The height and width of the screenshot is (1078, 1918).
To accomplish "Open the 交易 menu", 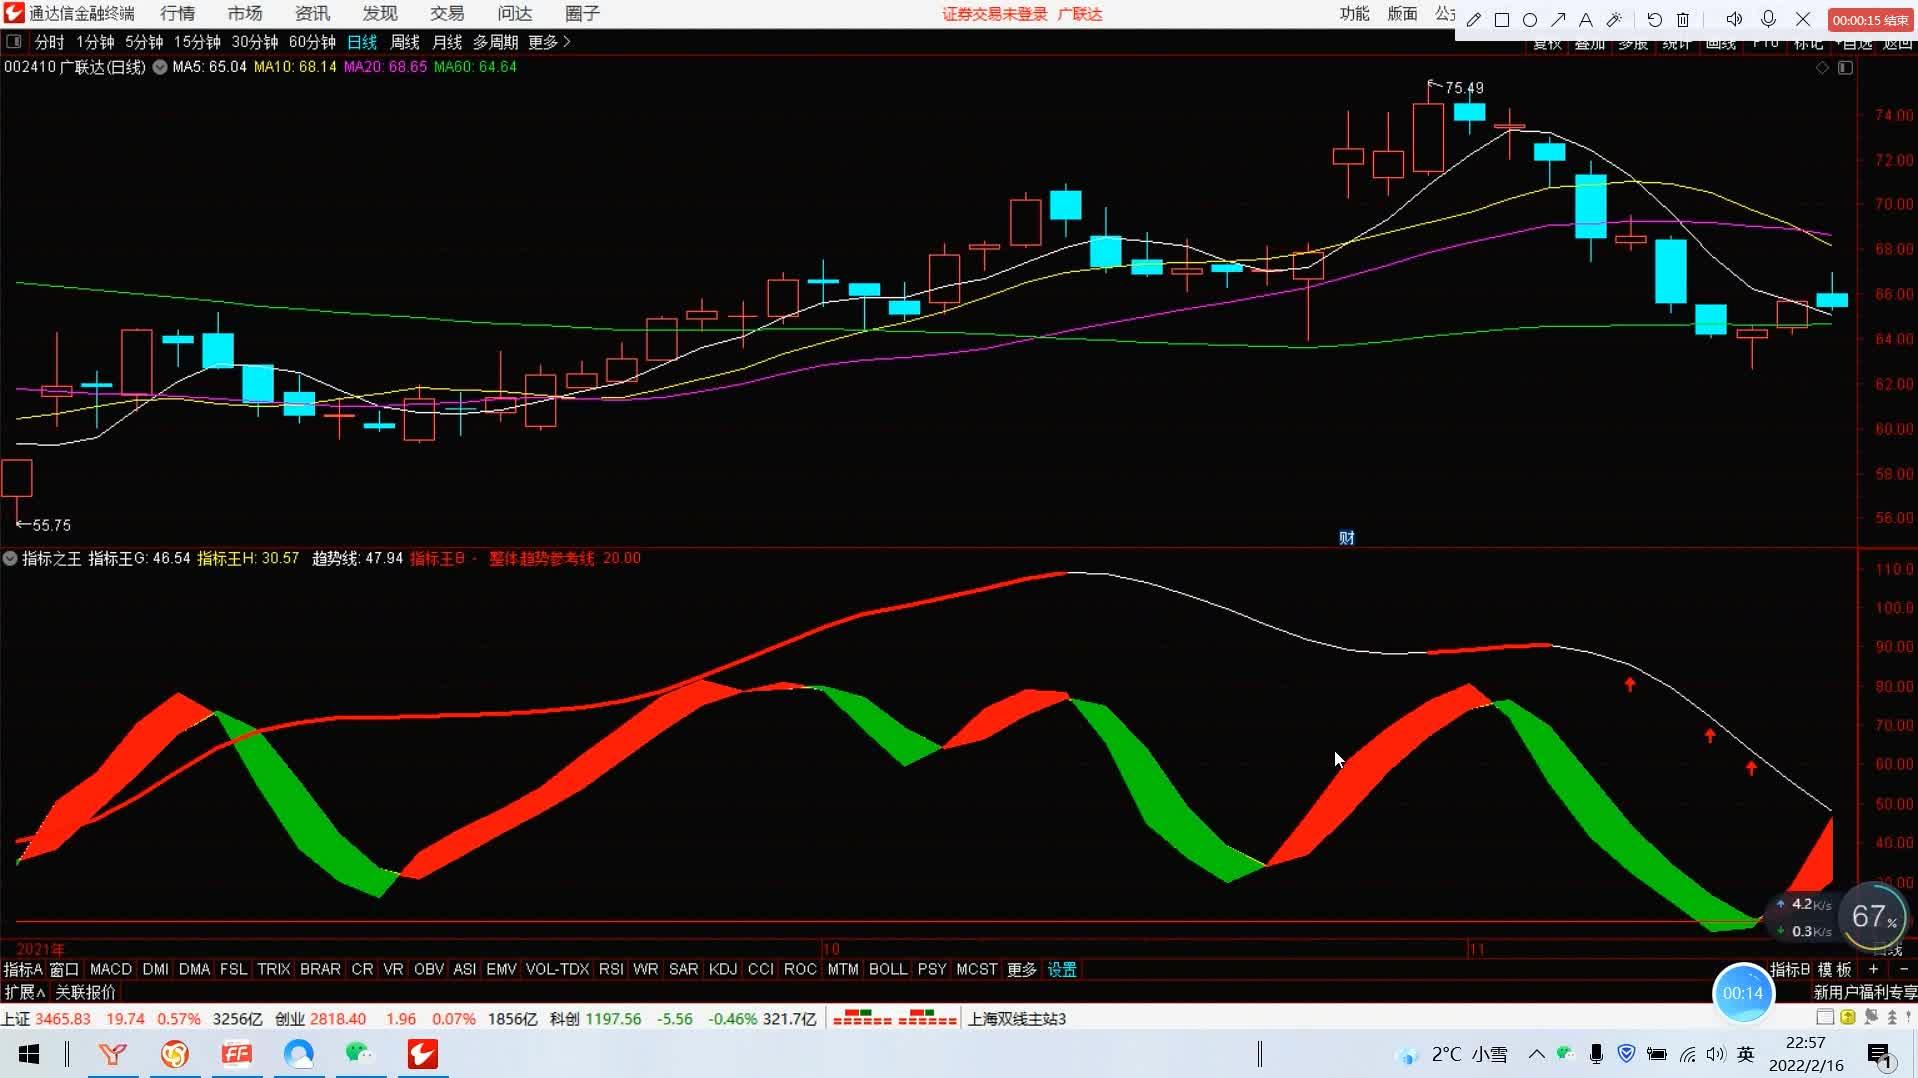I will [447, 13].
